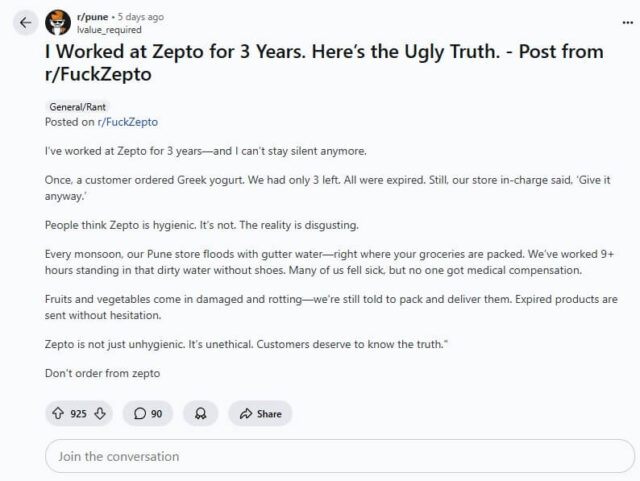640x481 pixels.
Task: Open the r/pune subreddit link
Action: 93,17
